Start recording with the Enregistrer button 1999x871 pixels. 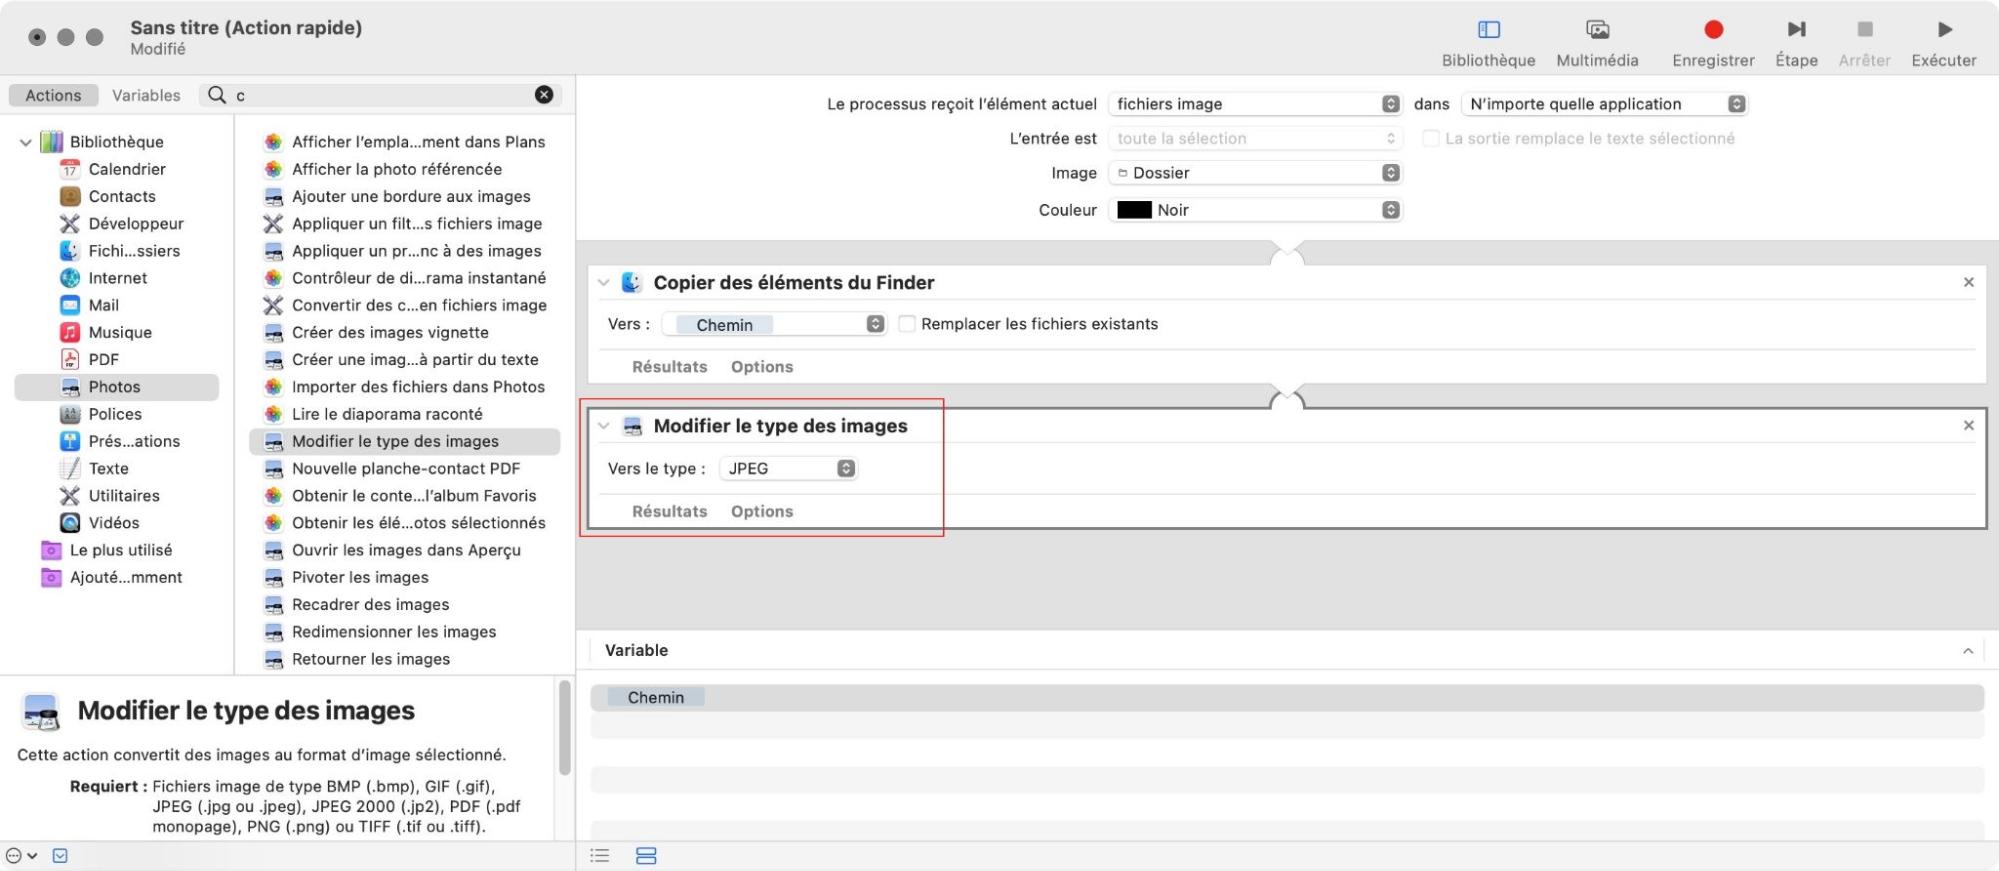coord(1713,30)
